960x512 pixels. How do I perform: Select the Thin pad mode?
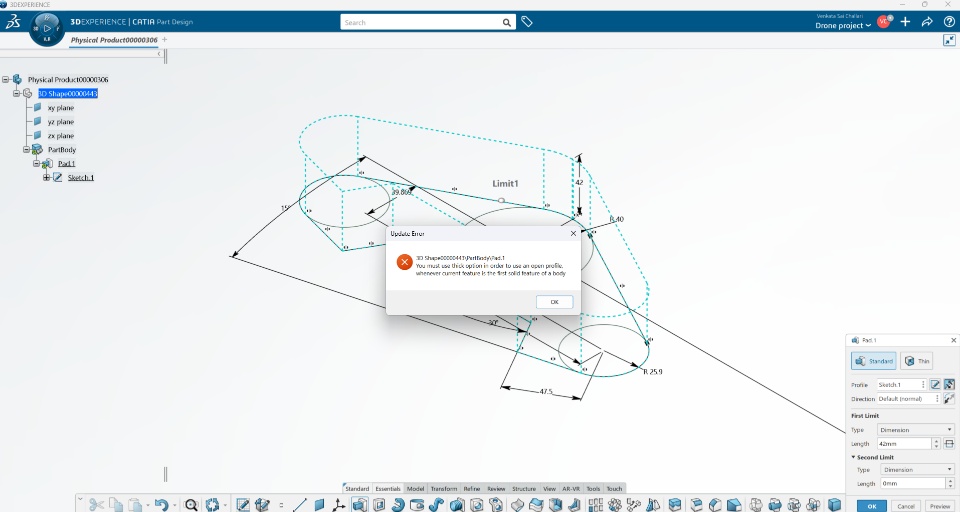click(917, 361)
